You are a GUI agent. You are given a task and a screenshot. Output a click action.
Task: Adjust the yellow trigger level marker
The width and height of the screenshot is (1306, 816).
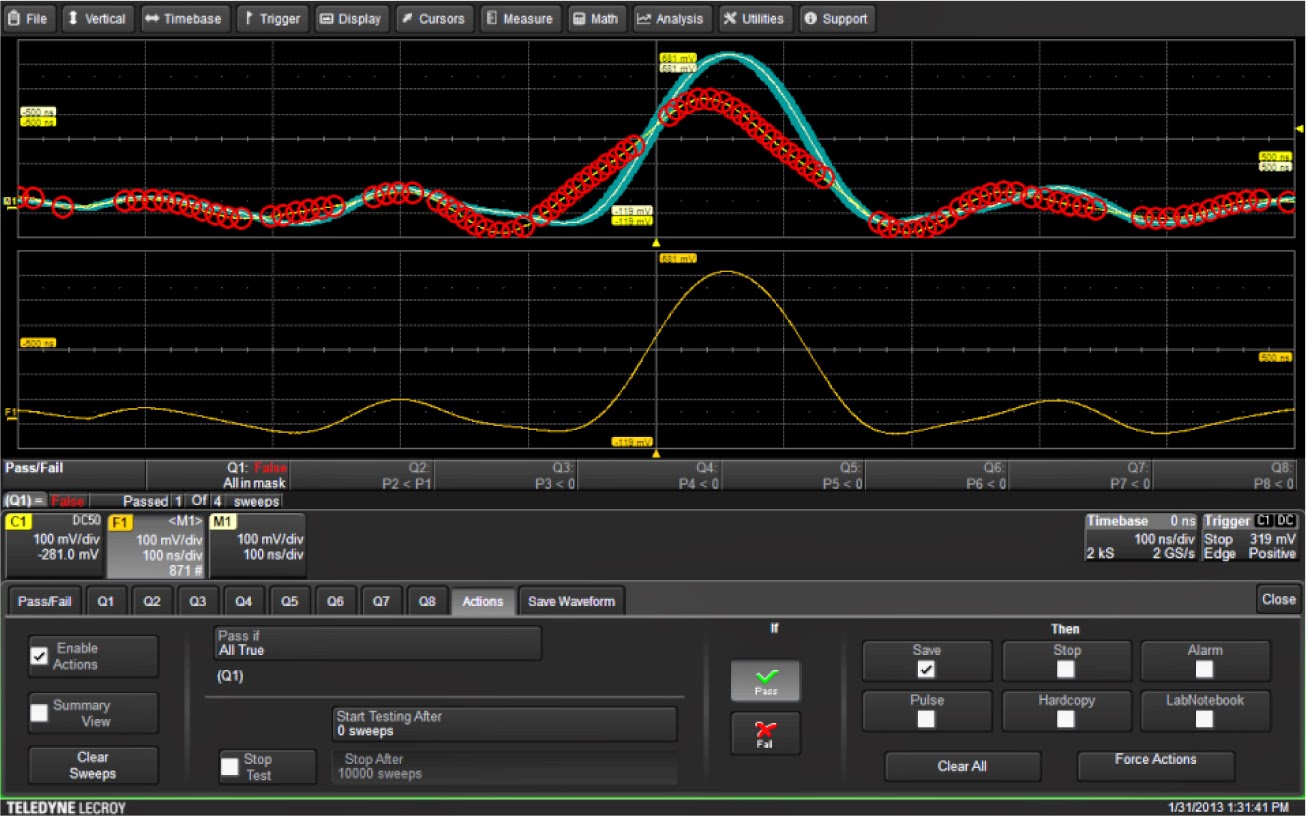(x=1298, y=128)
